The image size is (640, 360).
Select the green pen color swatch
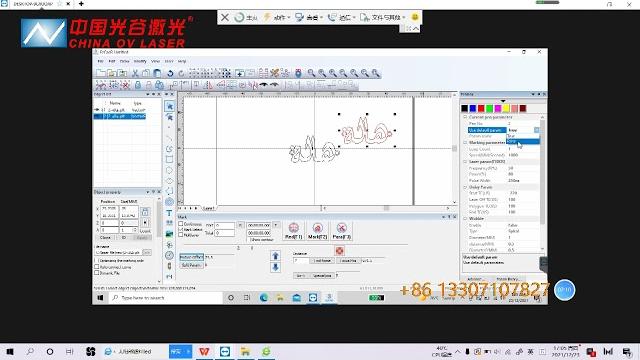[x=489, y=108]
